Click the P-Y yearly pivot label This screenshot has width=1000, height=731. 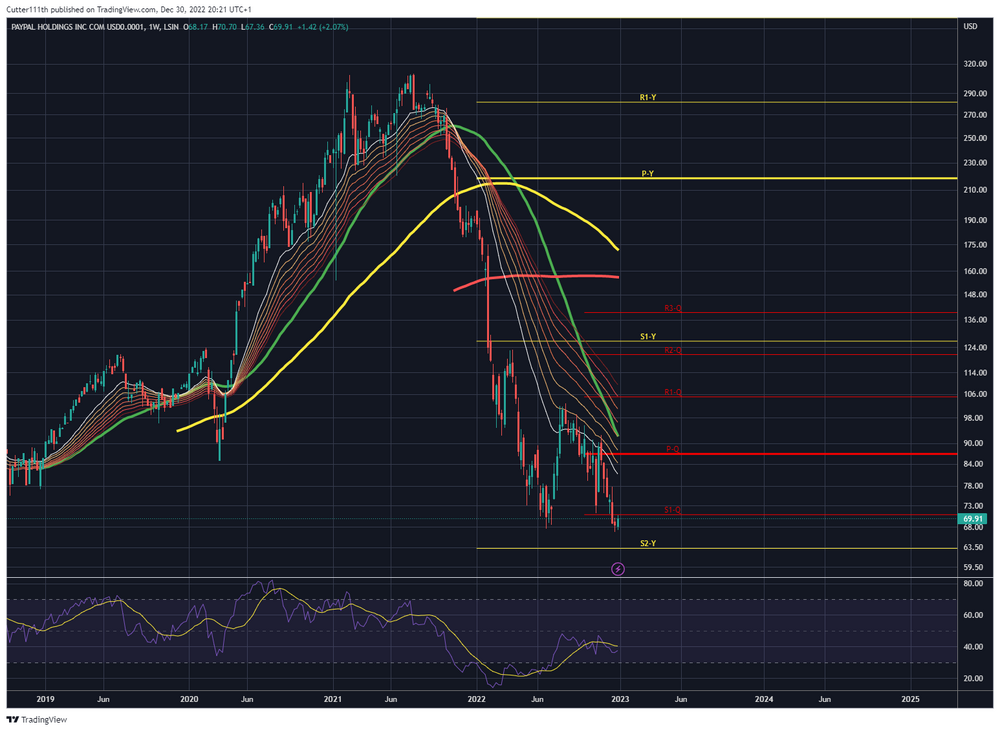647,174
